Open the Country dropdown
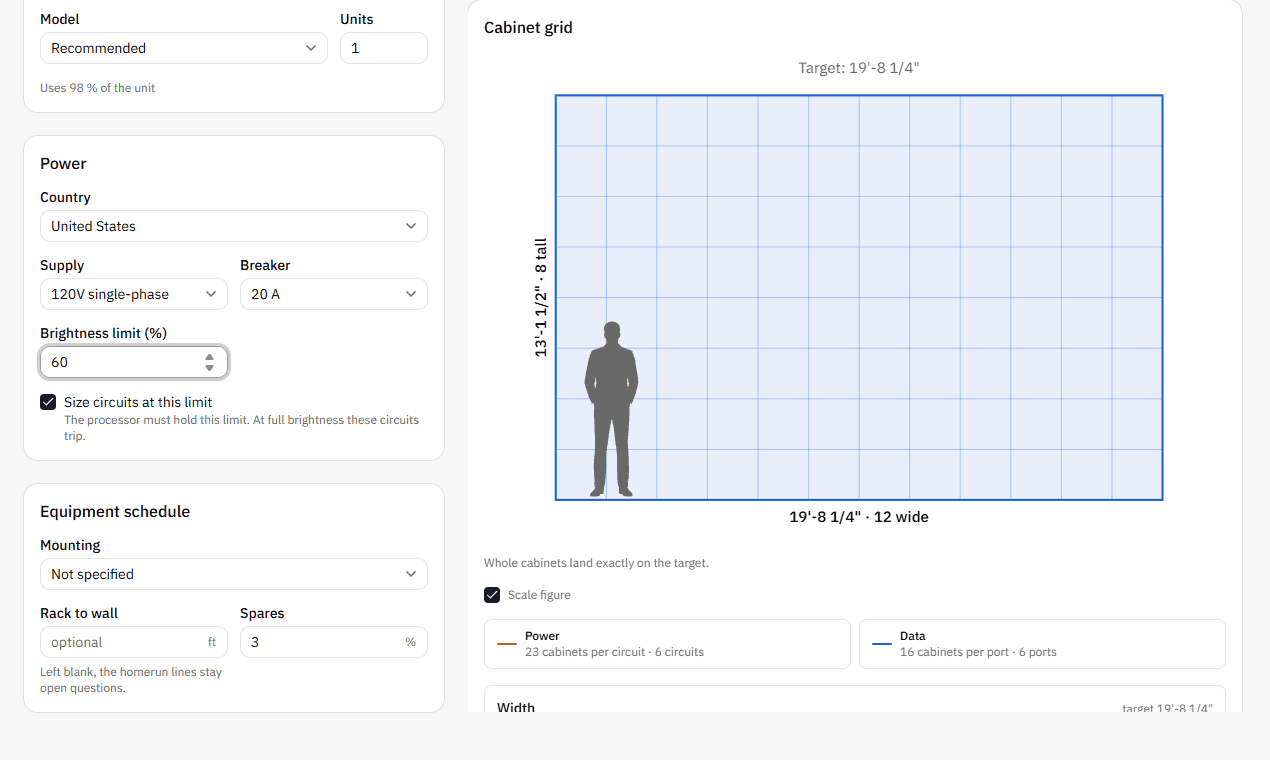This screenshot has width=1270, height=760. [x=234, y=226]
